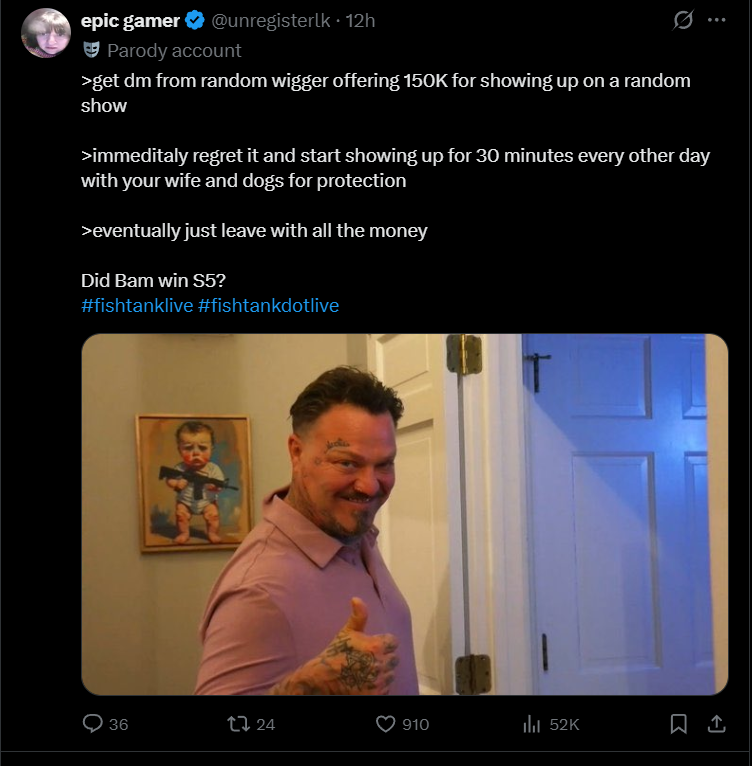Viewport: 752px width, 766px height.
Task: Open the reply speech bubble icon
Action: coord(92,723)
